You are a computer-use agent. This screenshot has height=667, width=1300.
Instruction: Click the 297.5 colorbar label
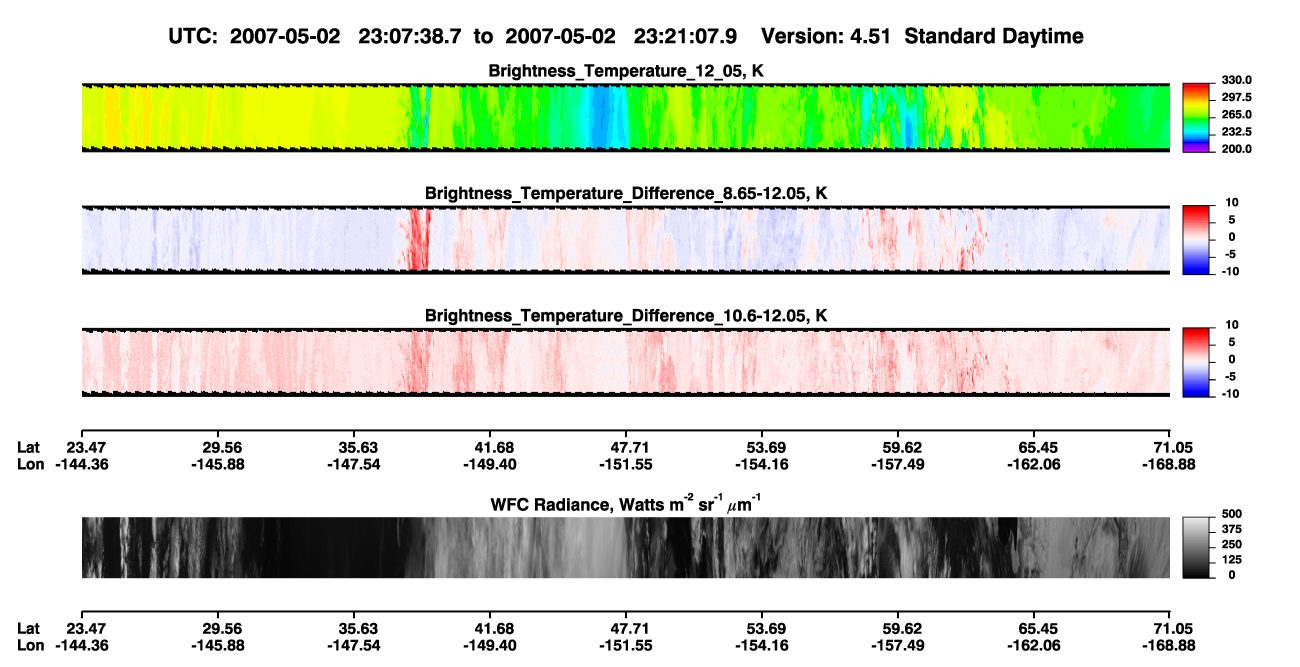coord(1237,97)
